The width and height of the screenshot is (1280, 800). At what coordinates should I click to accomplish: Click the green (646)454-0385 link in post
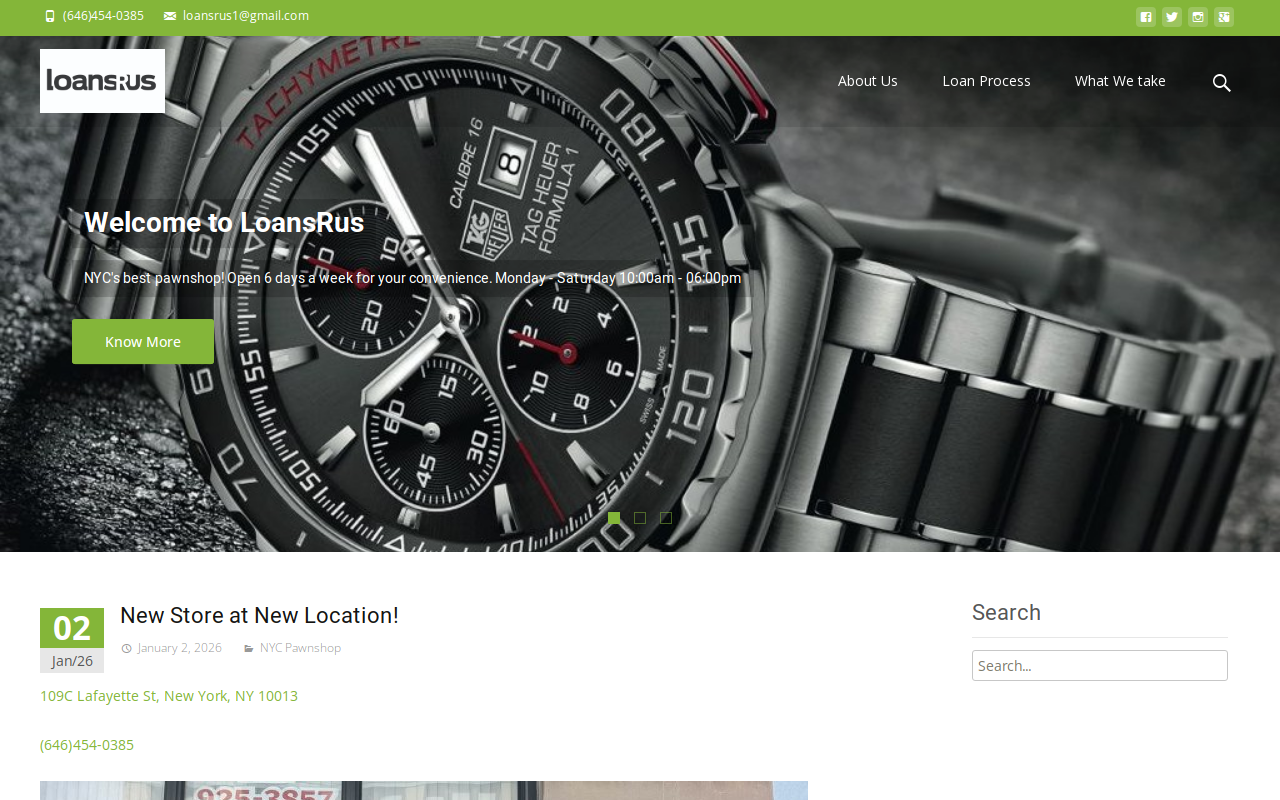87,745
